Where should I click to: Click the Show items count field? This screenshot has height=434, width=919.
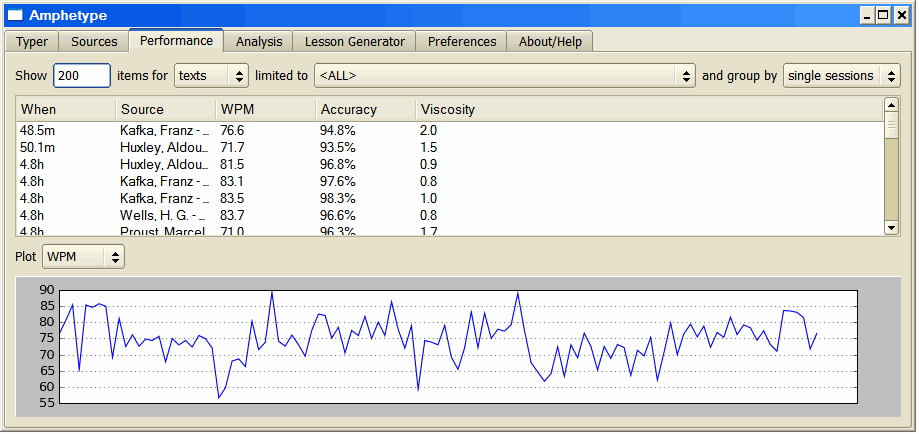(82, 76)
